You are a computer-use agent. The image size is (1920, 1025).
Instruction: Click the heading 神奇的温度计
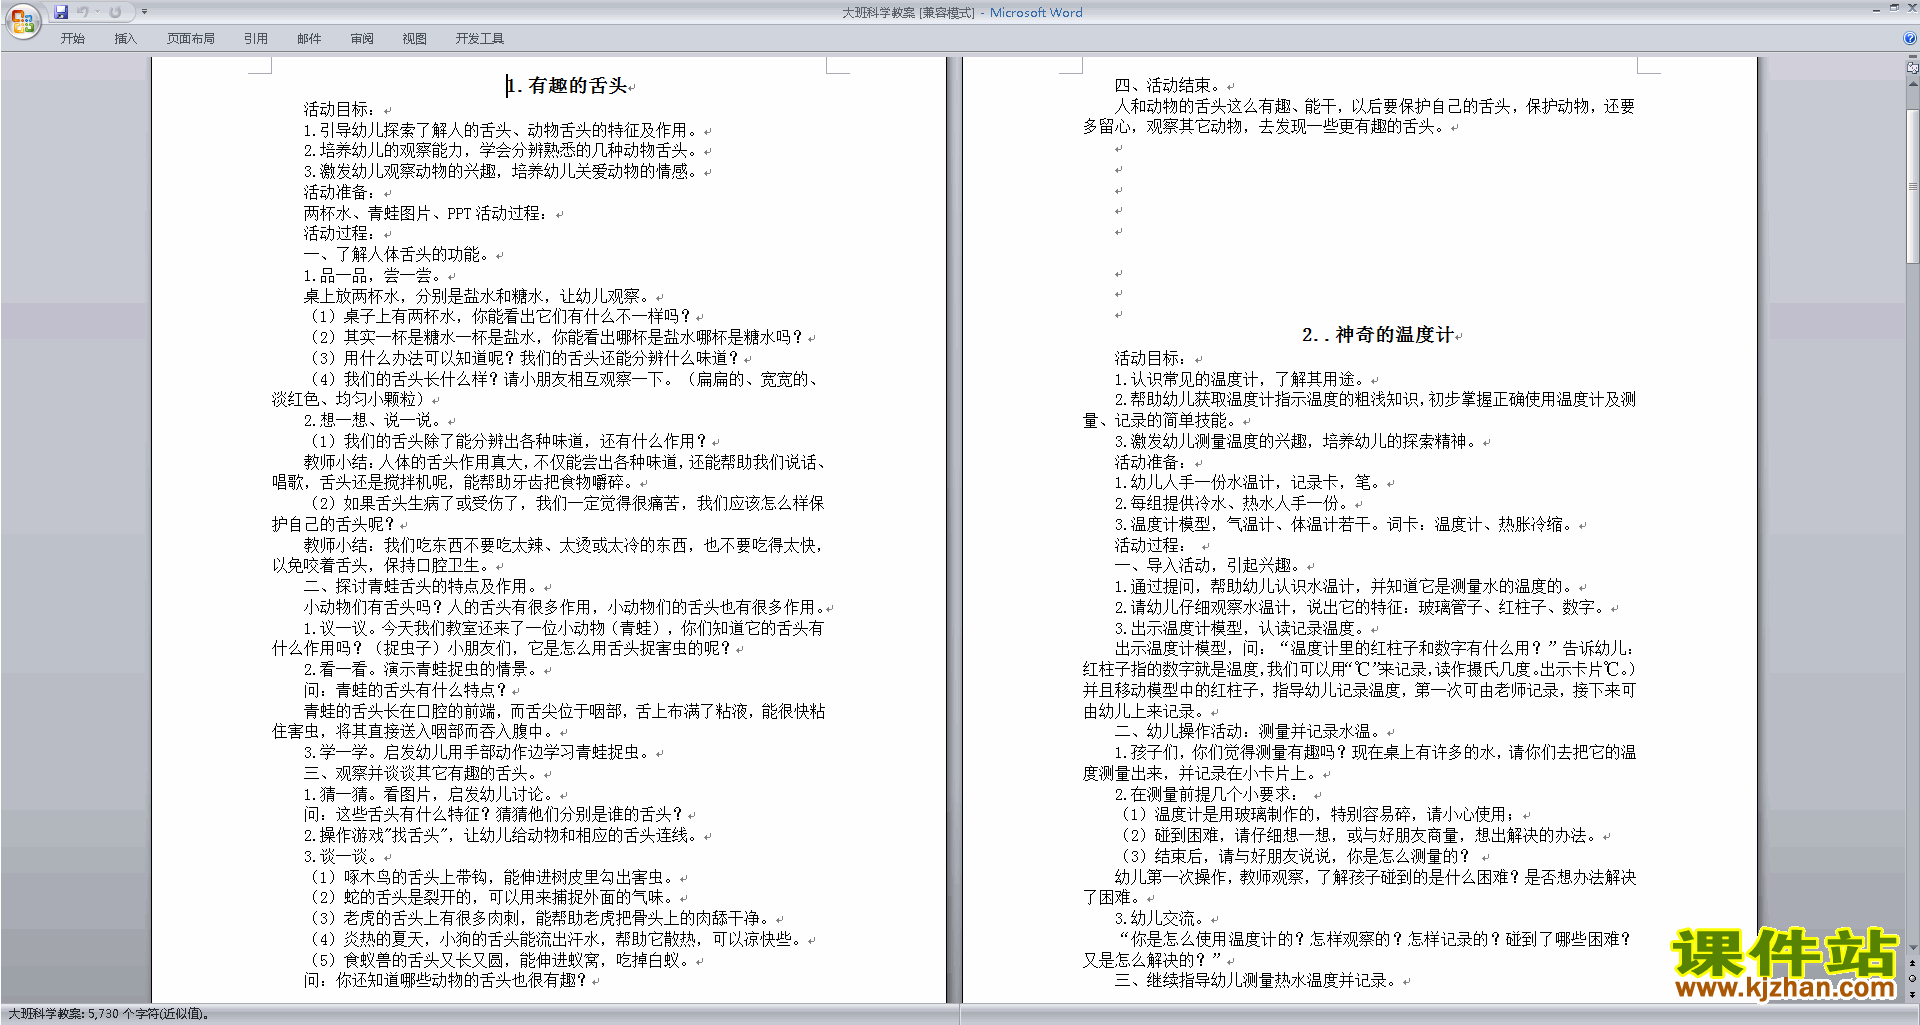point(1394,335)
